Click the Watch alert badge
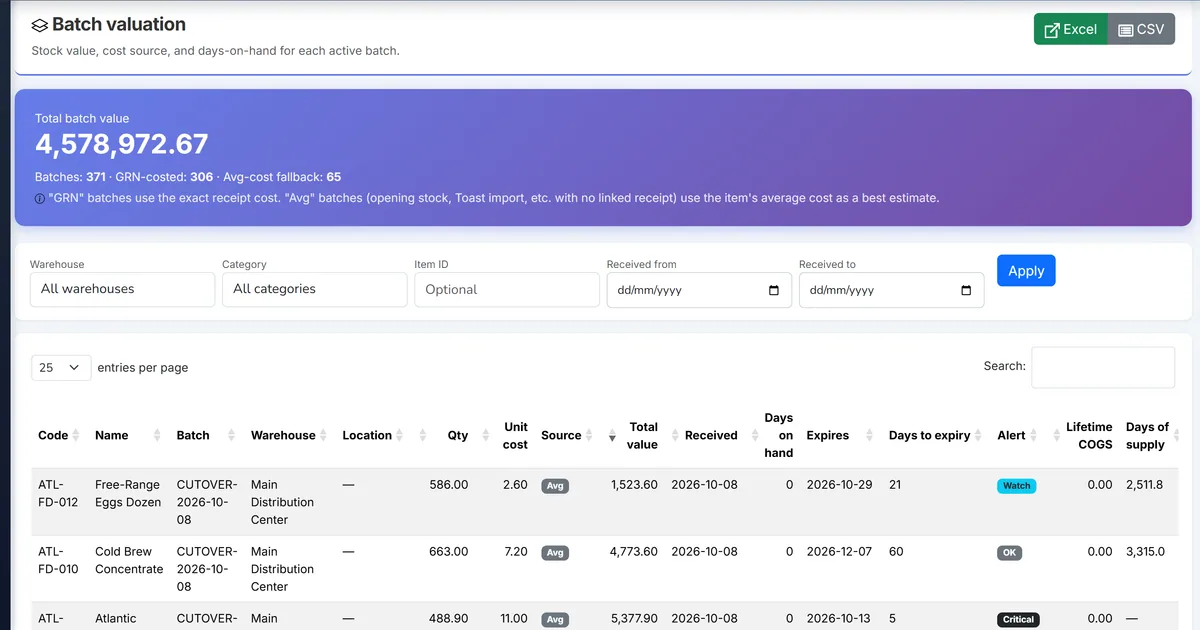Screen dimensions: 1200x630 (x=1017, y=486)
